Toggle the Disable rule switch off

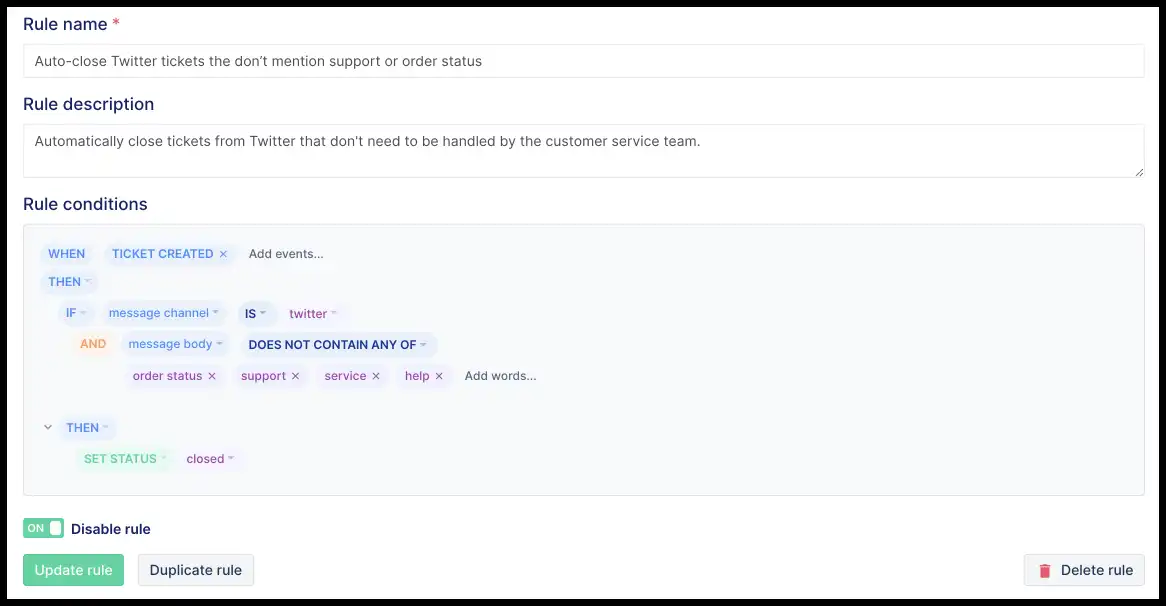click(x=43, y=528)
